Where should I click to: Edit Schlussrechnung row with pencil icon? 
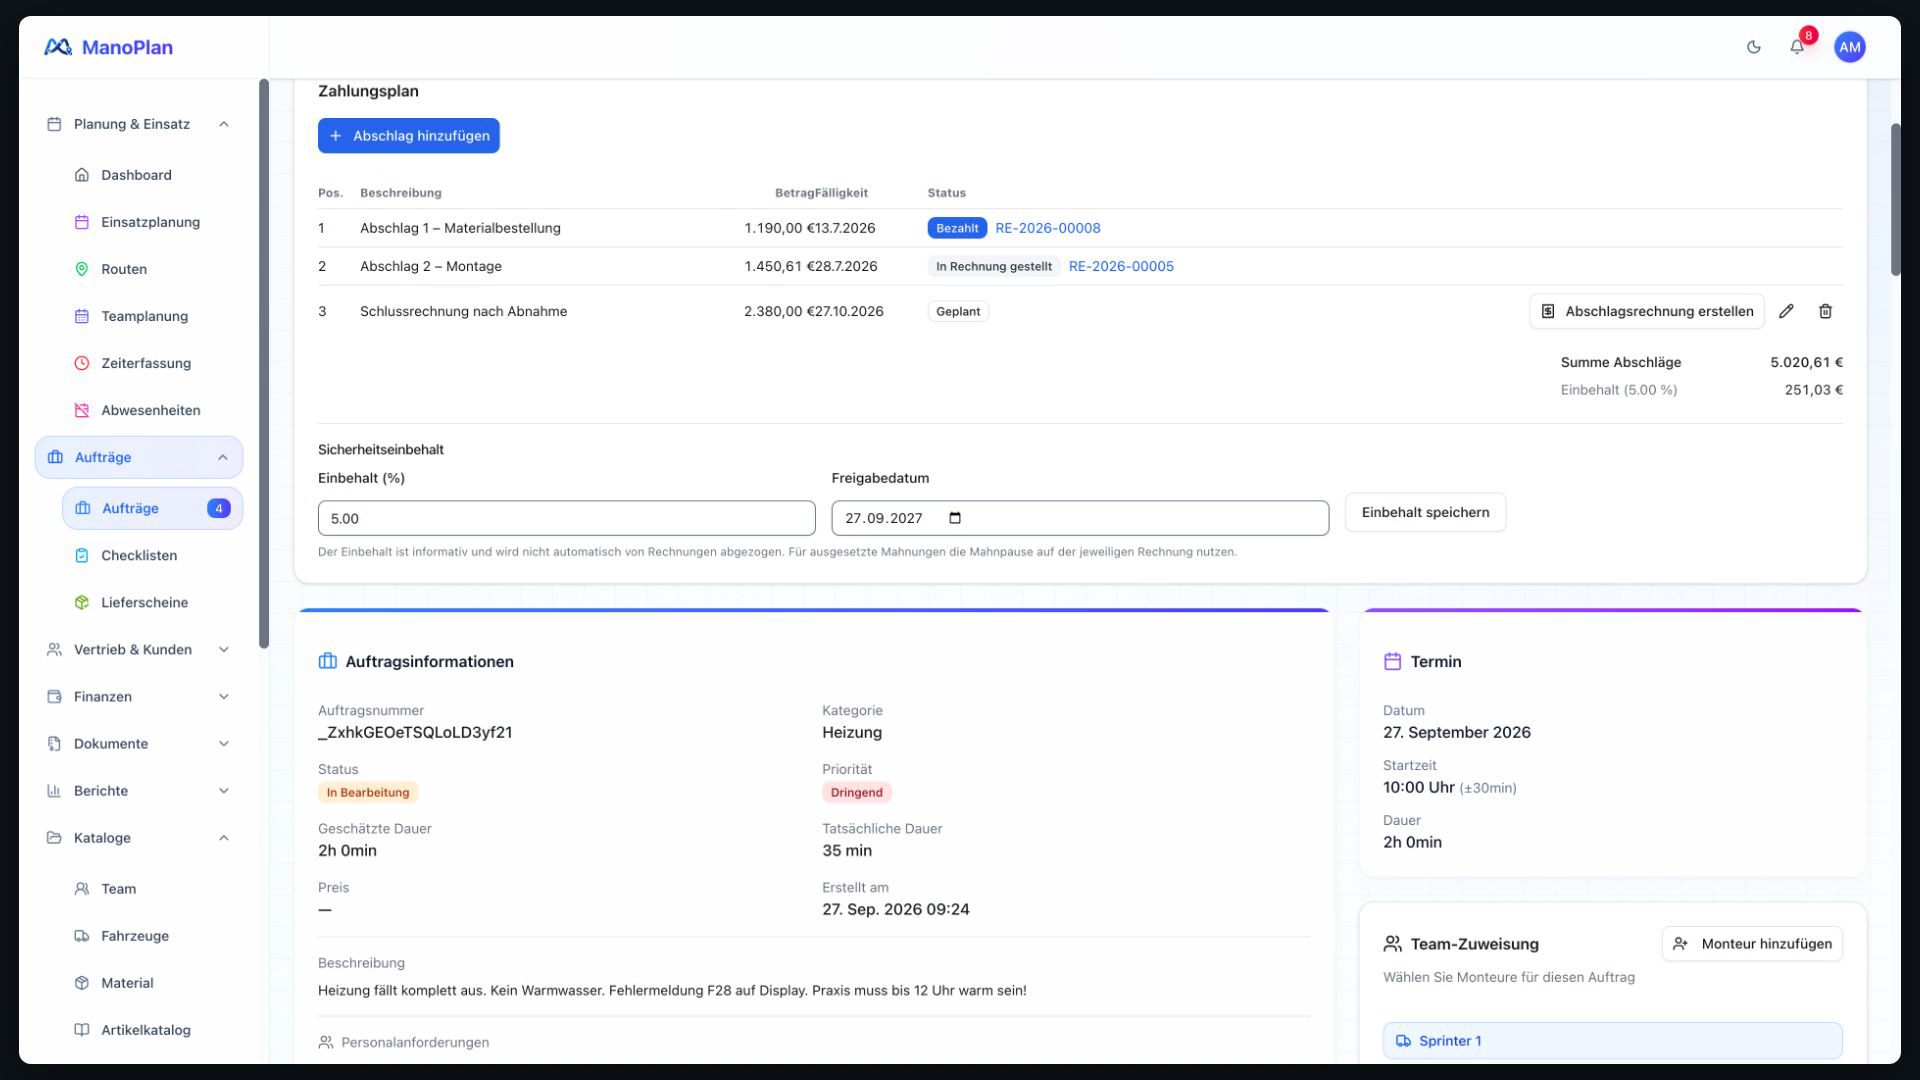pos(1786,311)
